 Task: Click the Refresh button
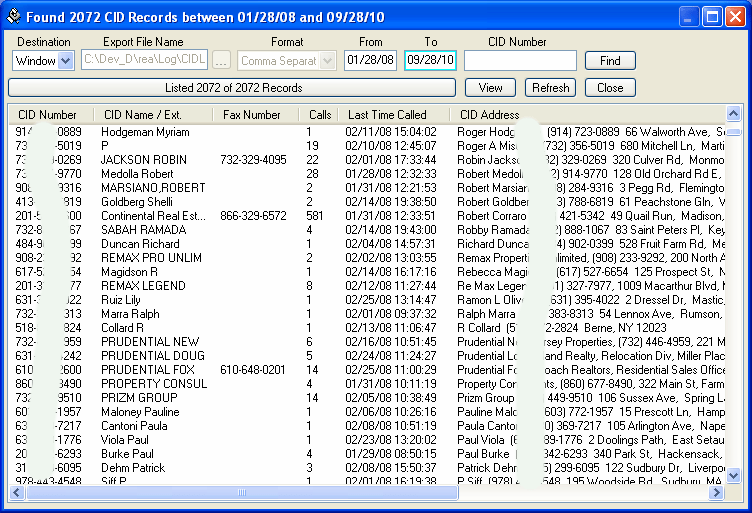pos(551,88)
